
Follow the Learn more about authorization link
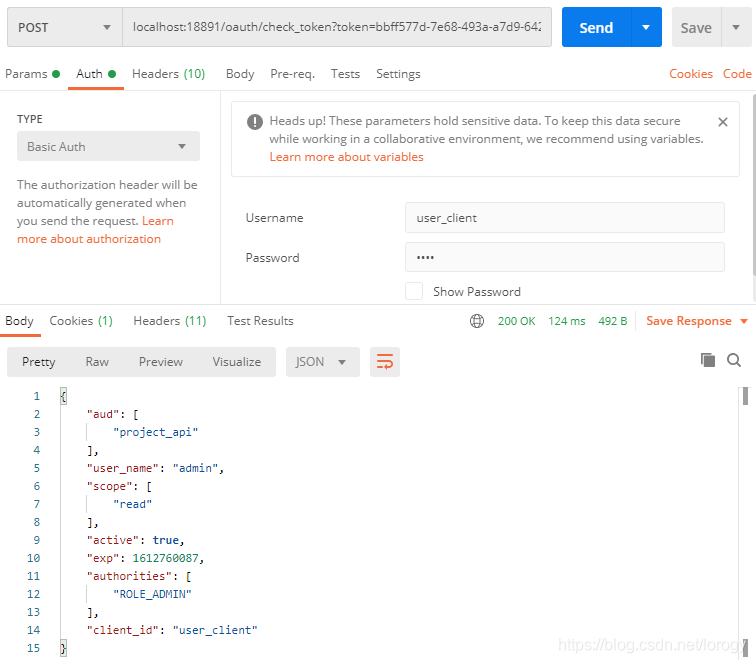click(95, 230)
